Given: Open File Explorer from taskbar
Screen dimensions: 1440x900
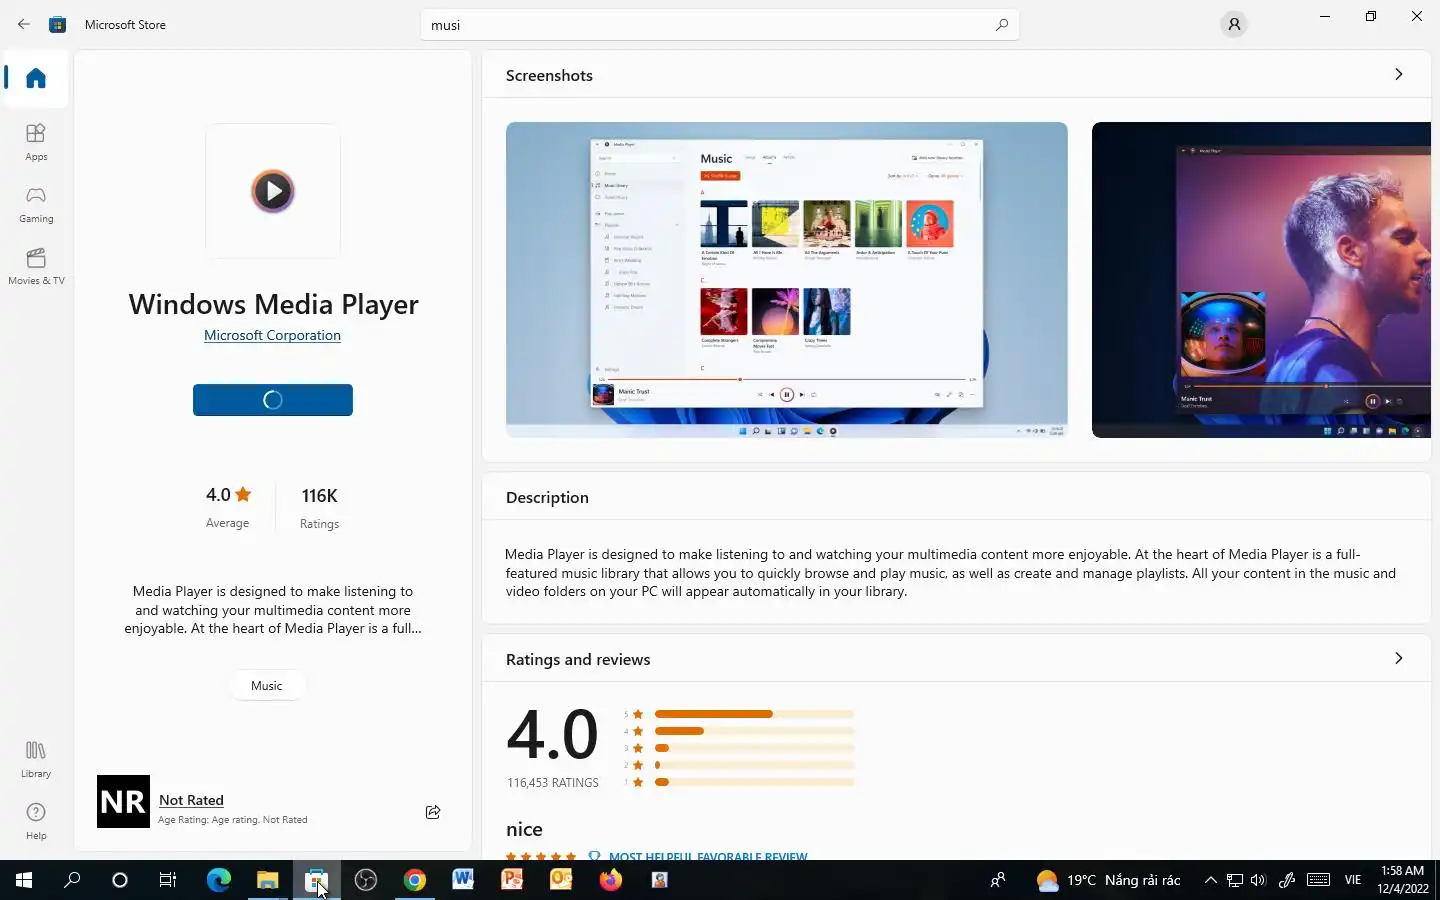Looking at the screenshot, I should 267,880.
